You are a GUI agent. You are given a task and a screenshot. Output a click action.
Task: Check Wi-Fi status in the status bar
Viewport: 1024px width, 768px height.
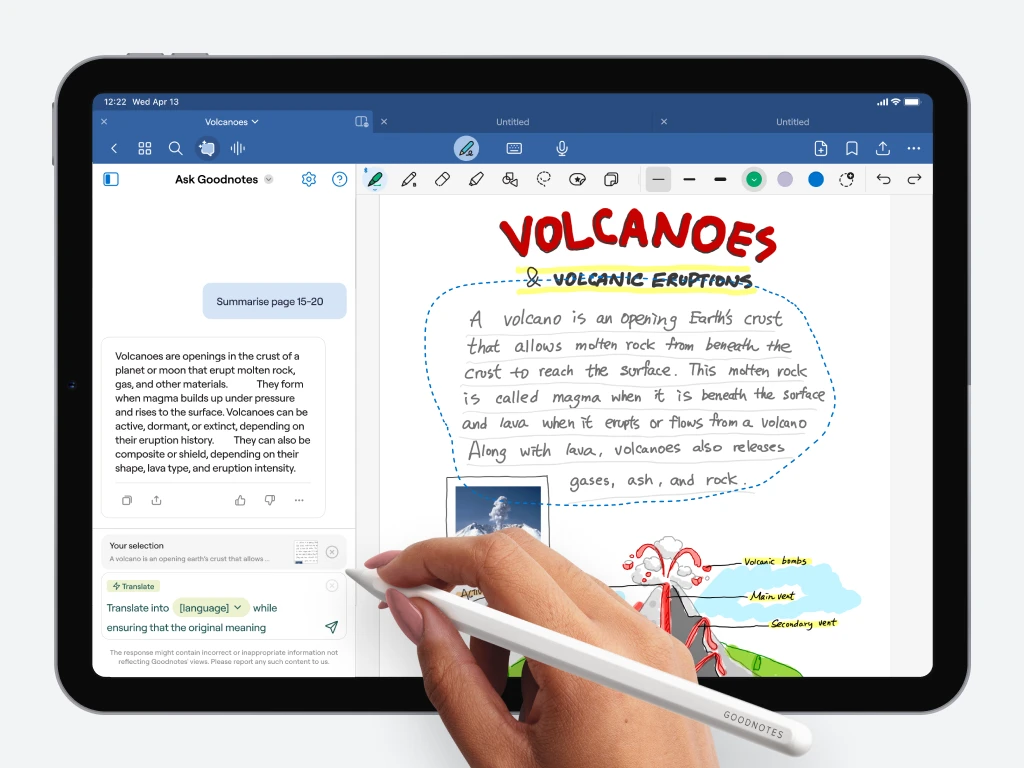(x=895, y=102)
